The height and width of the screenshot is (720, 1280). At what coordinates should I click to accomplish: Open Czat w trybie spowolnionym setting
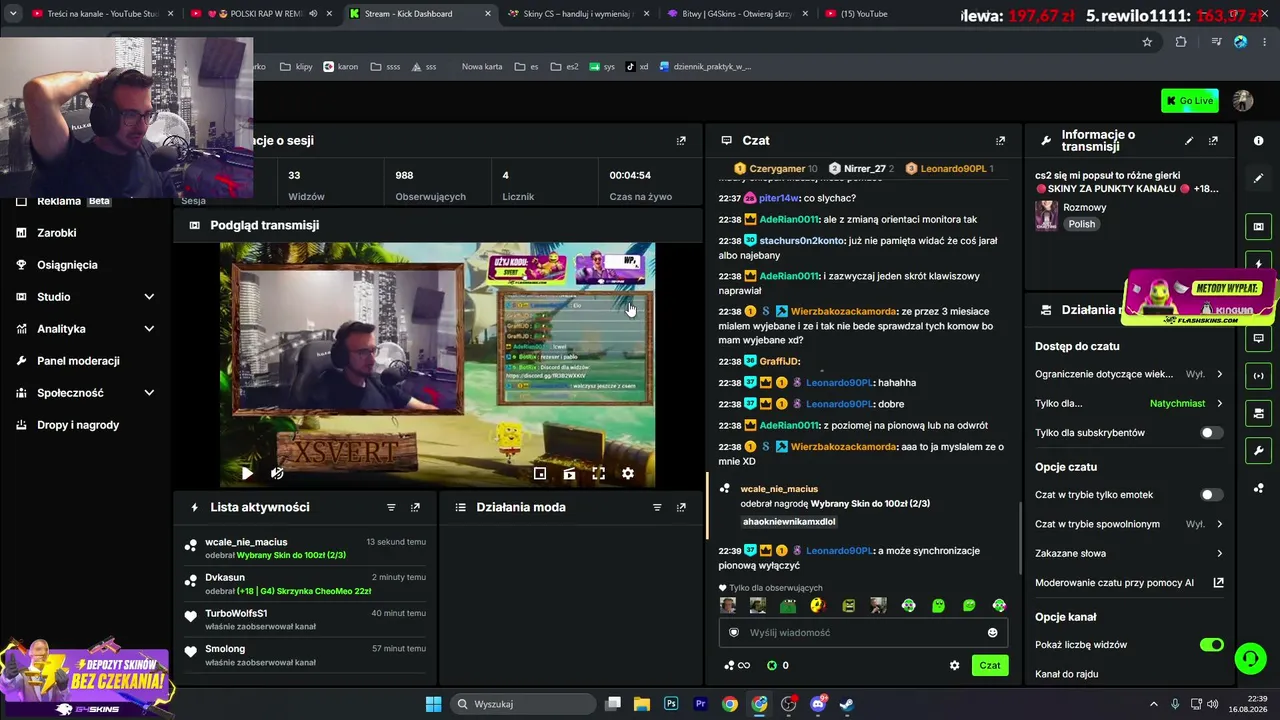[x=1129, y=524]
